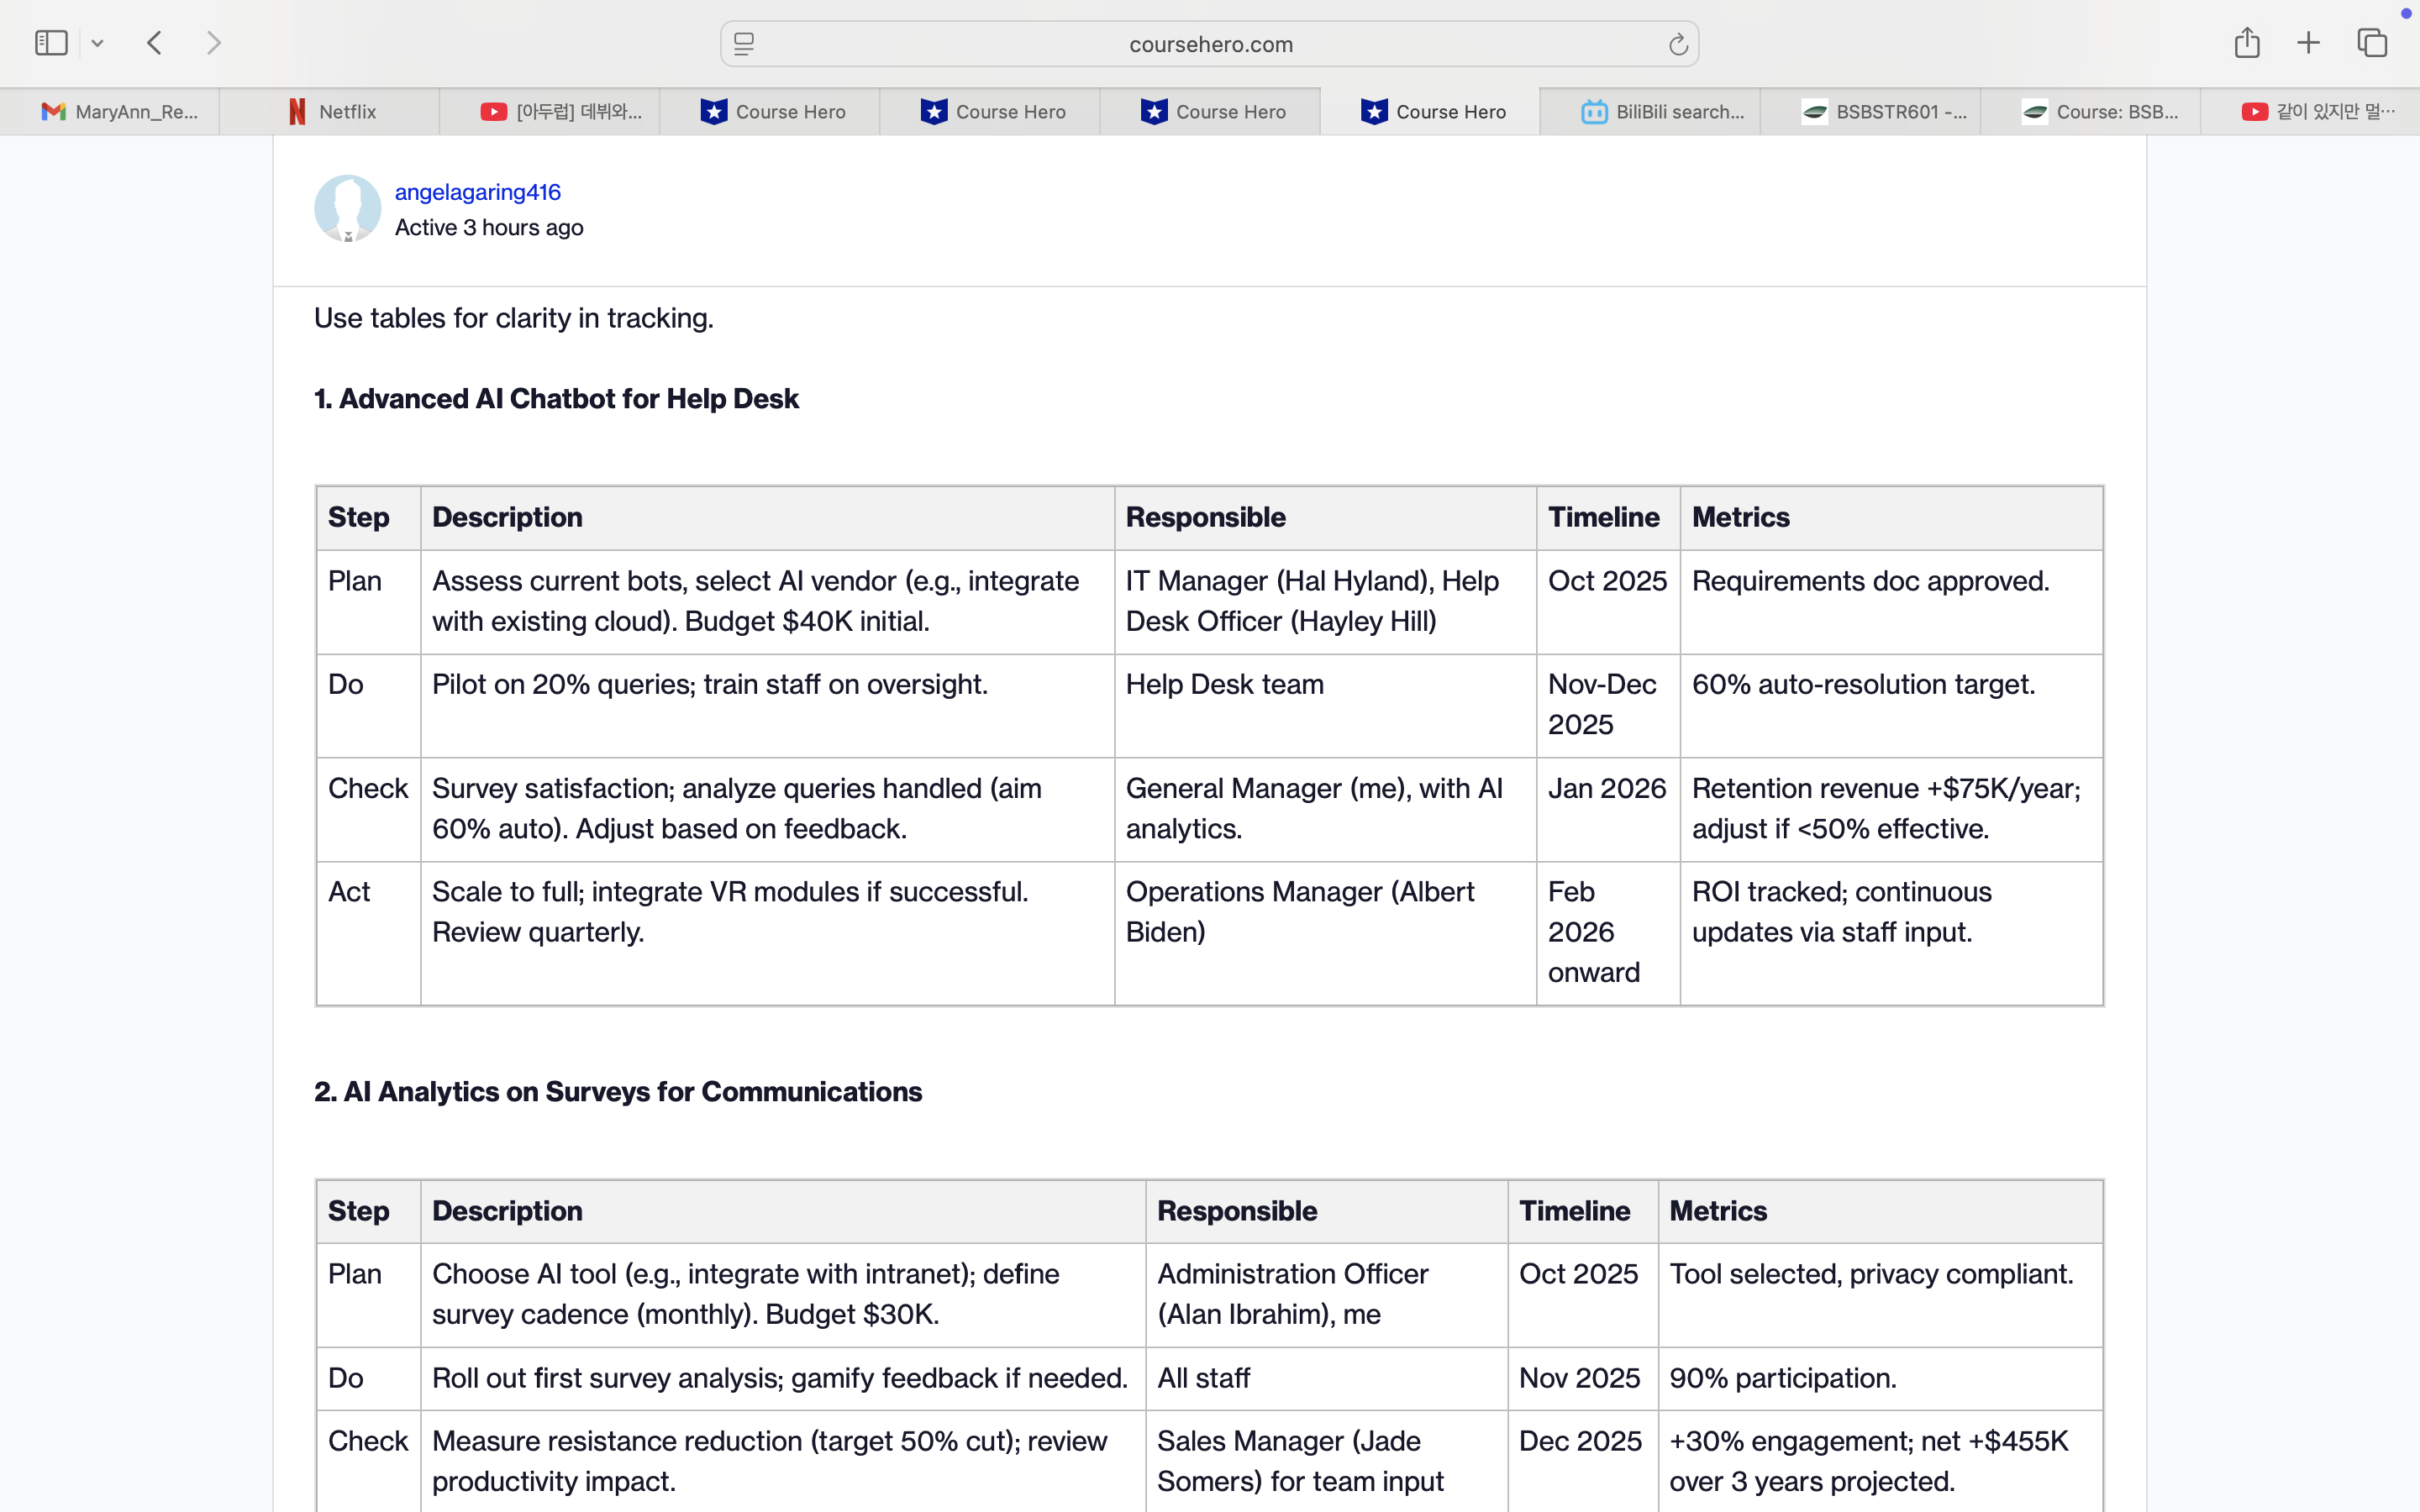
Task: Toggle the Safari sidebar icon
Action: click(51, 43)
